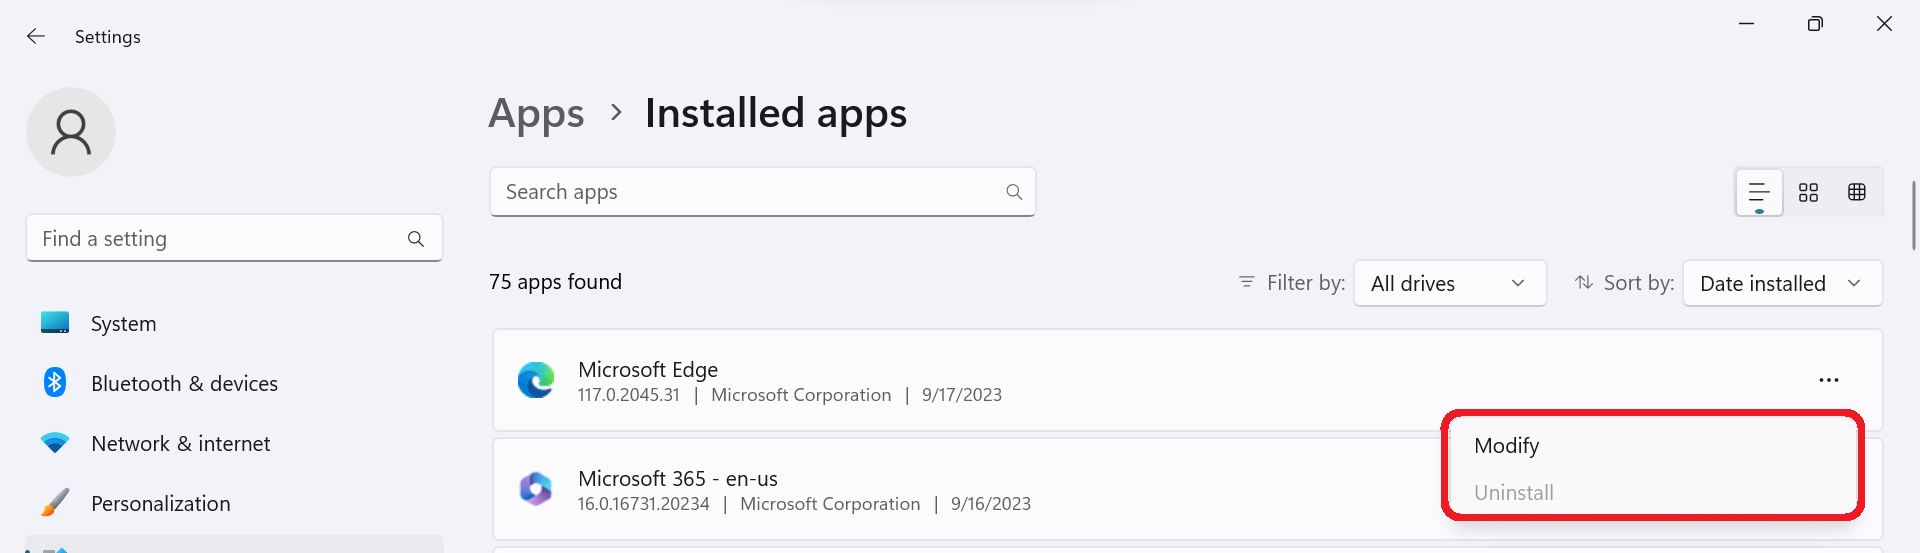Select Uninstall from the context menu

coord(1514,493)
